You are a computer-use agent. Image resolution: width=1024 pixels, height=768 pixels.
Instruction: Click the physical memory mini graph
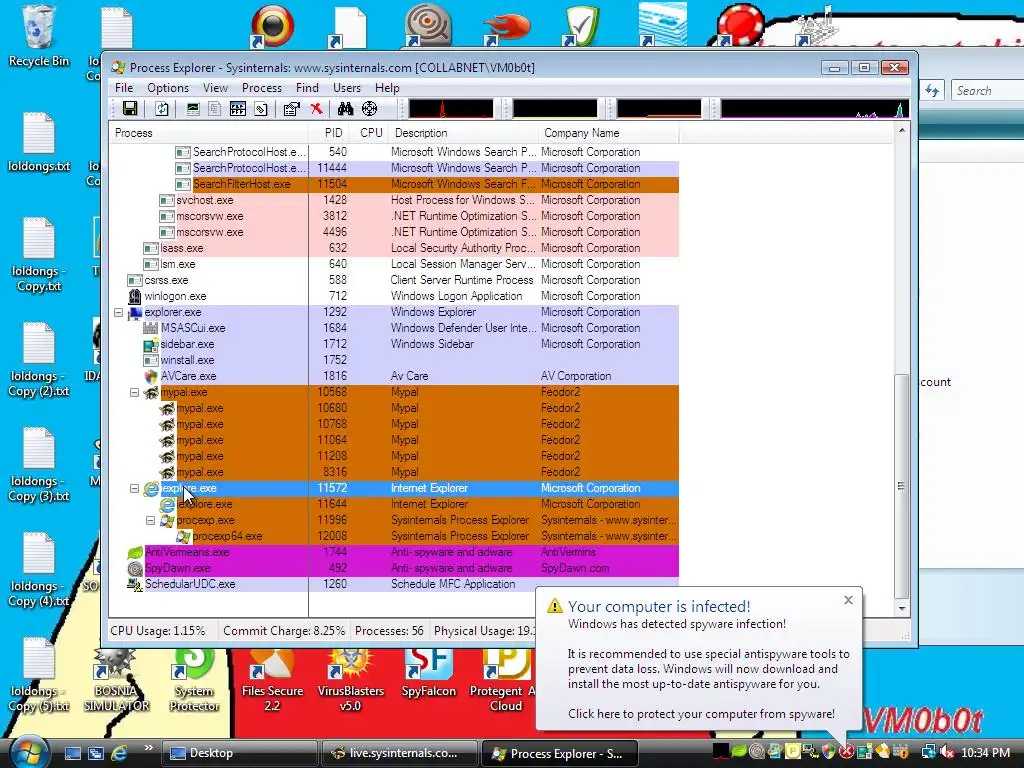[659, 109]
